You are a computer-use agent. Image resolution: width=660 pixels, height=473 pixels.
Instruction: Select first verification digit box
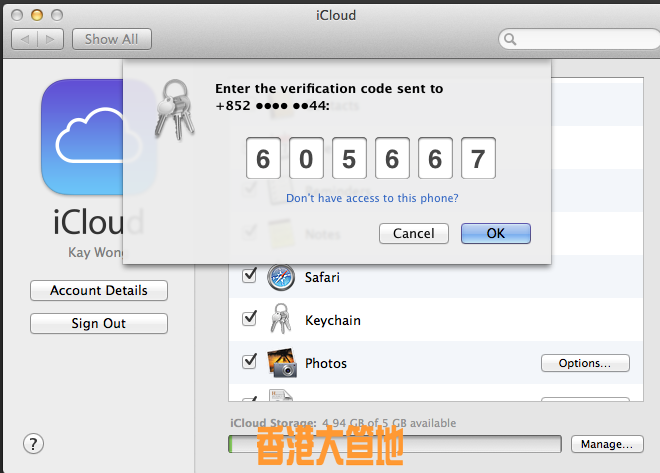pyautogui.click(x=263, y=158)
